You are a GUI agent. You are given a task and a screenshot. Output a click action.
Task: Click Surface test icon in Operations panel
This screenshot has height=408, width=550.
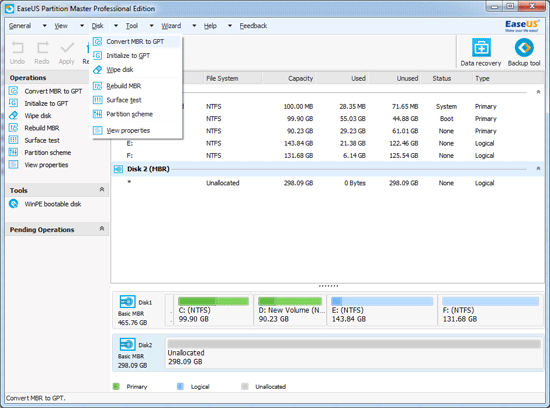pyautogui.click(x=13, y=140)
